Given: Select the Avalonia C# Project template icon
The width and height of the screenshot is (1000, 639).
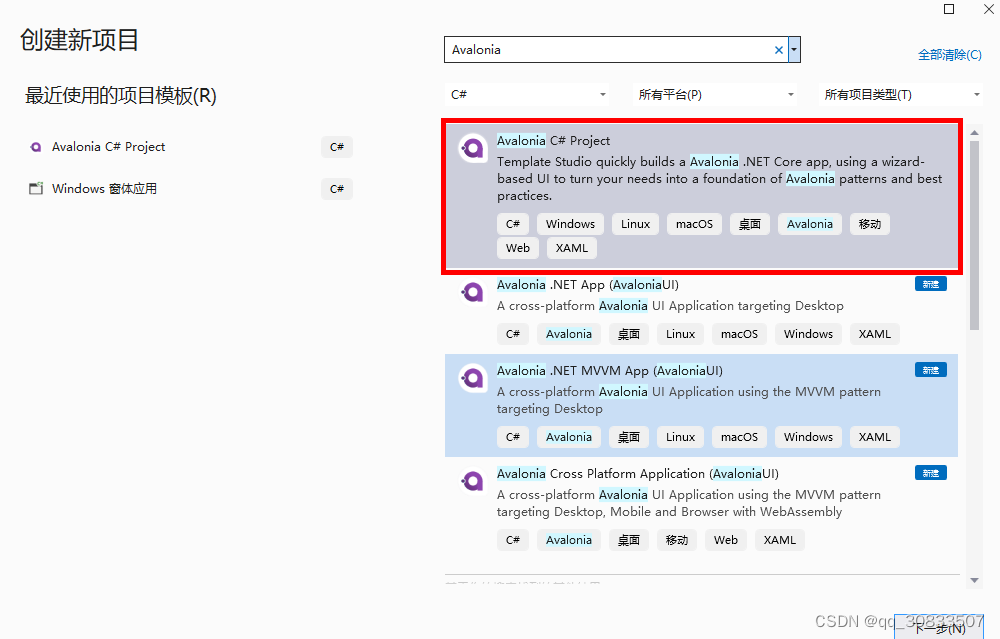Looking at the screenshot, I should click(472, 148).
